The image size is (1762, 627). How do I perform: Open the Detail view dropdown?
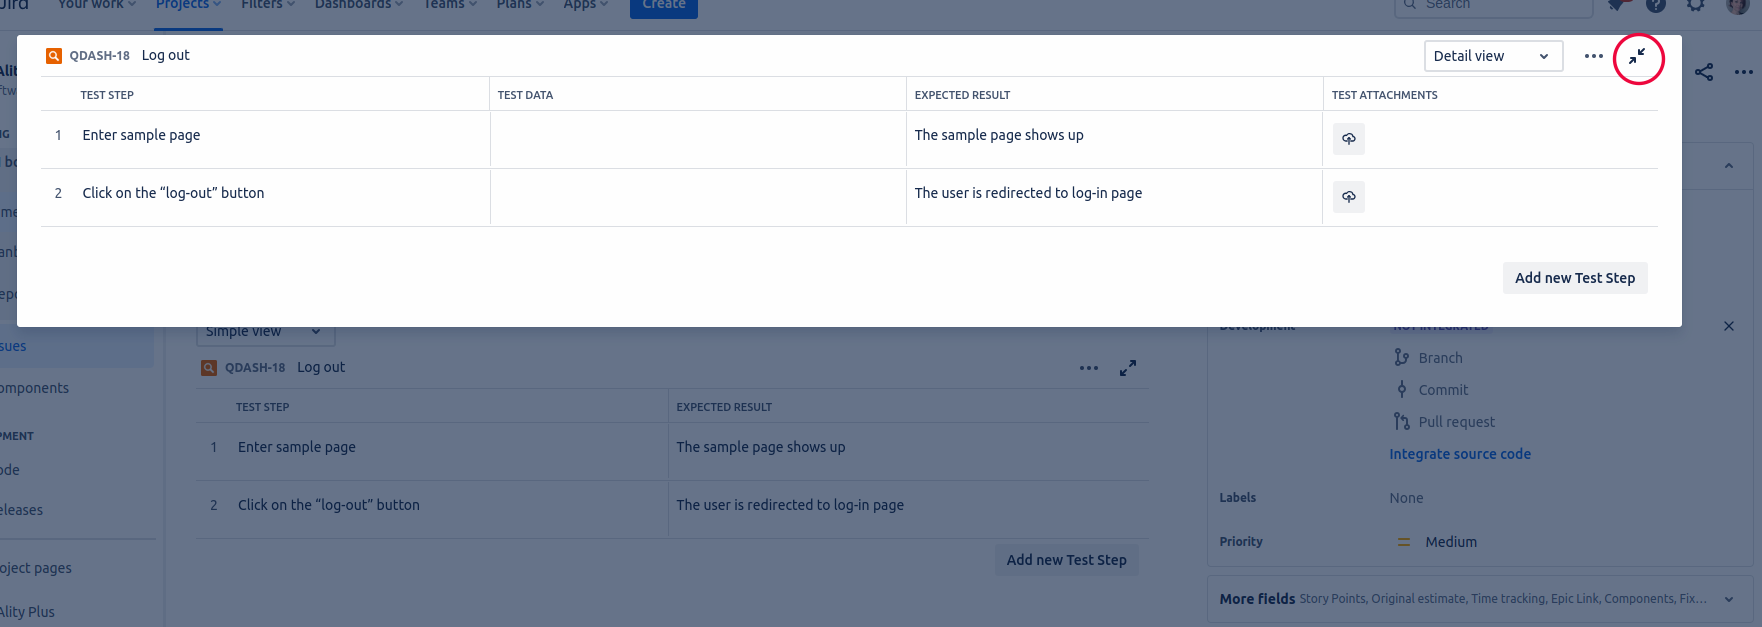point(1493,56)
